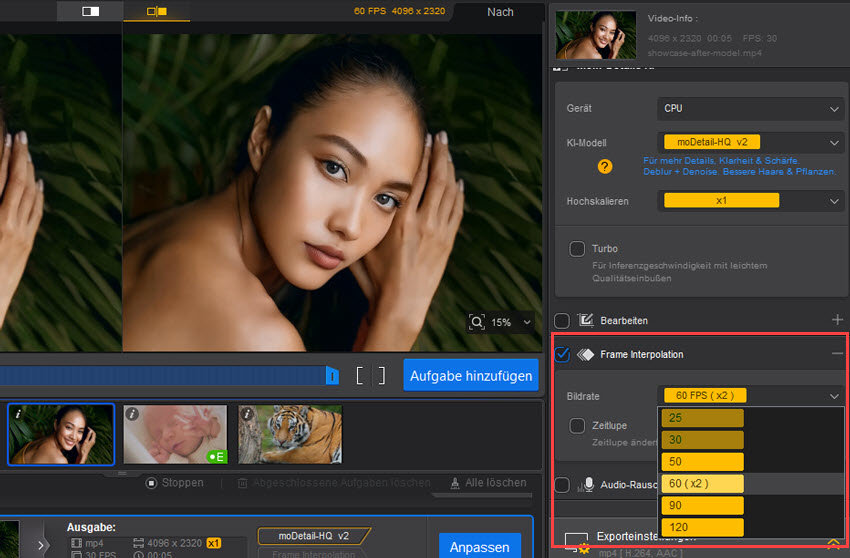
Task: Click Aufgabe hinzufügen button
Action: point(471,375)
